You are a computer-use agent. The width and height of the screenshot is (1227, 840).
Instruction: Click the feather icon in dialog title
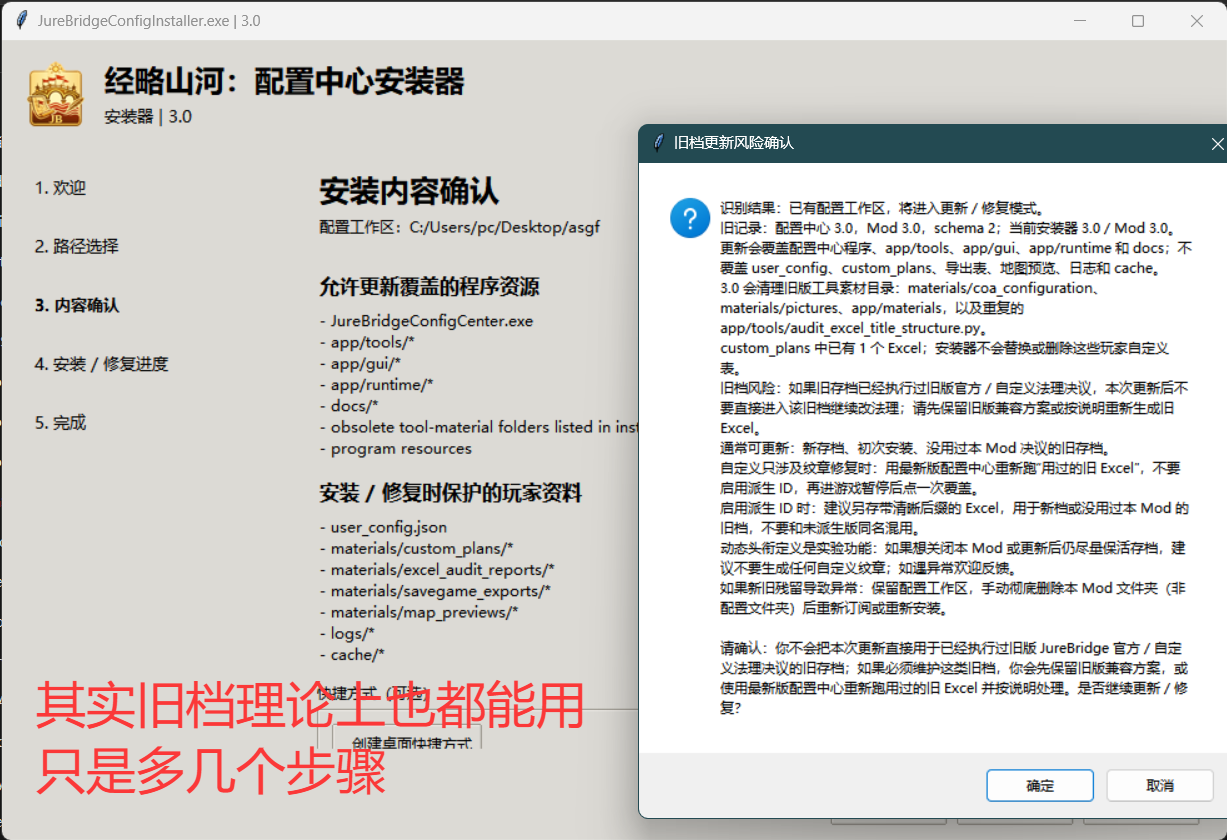tap(658, 143)
